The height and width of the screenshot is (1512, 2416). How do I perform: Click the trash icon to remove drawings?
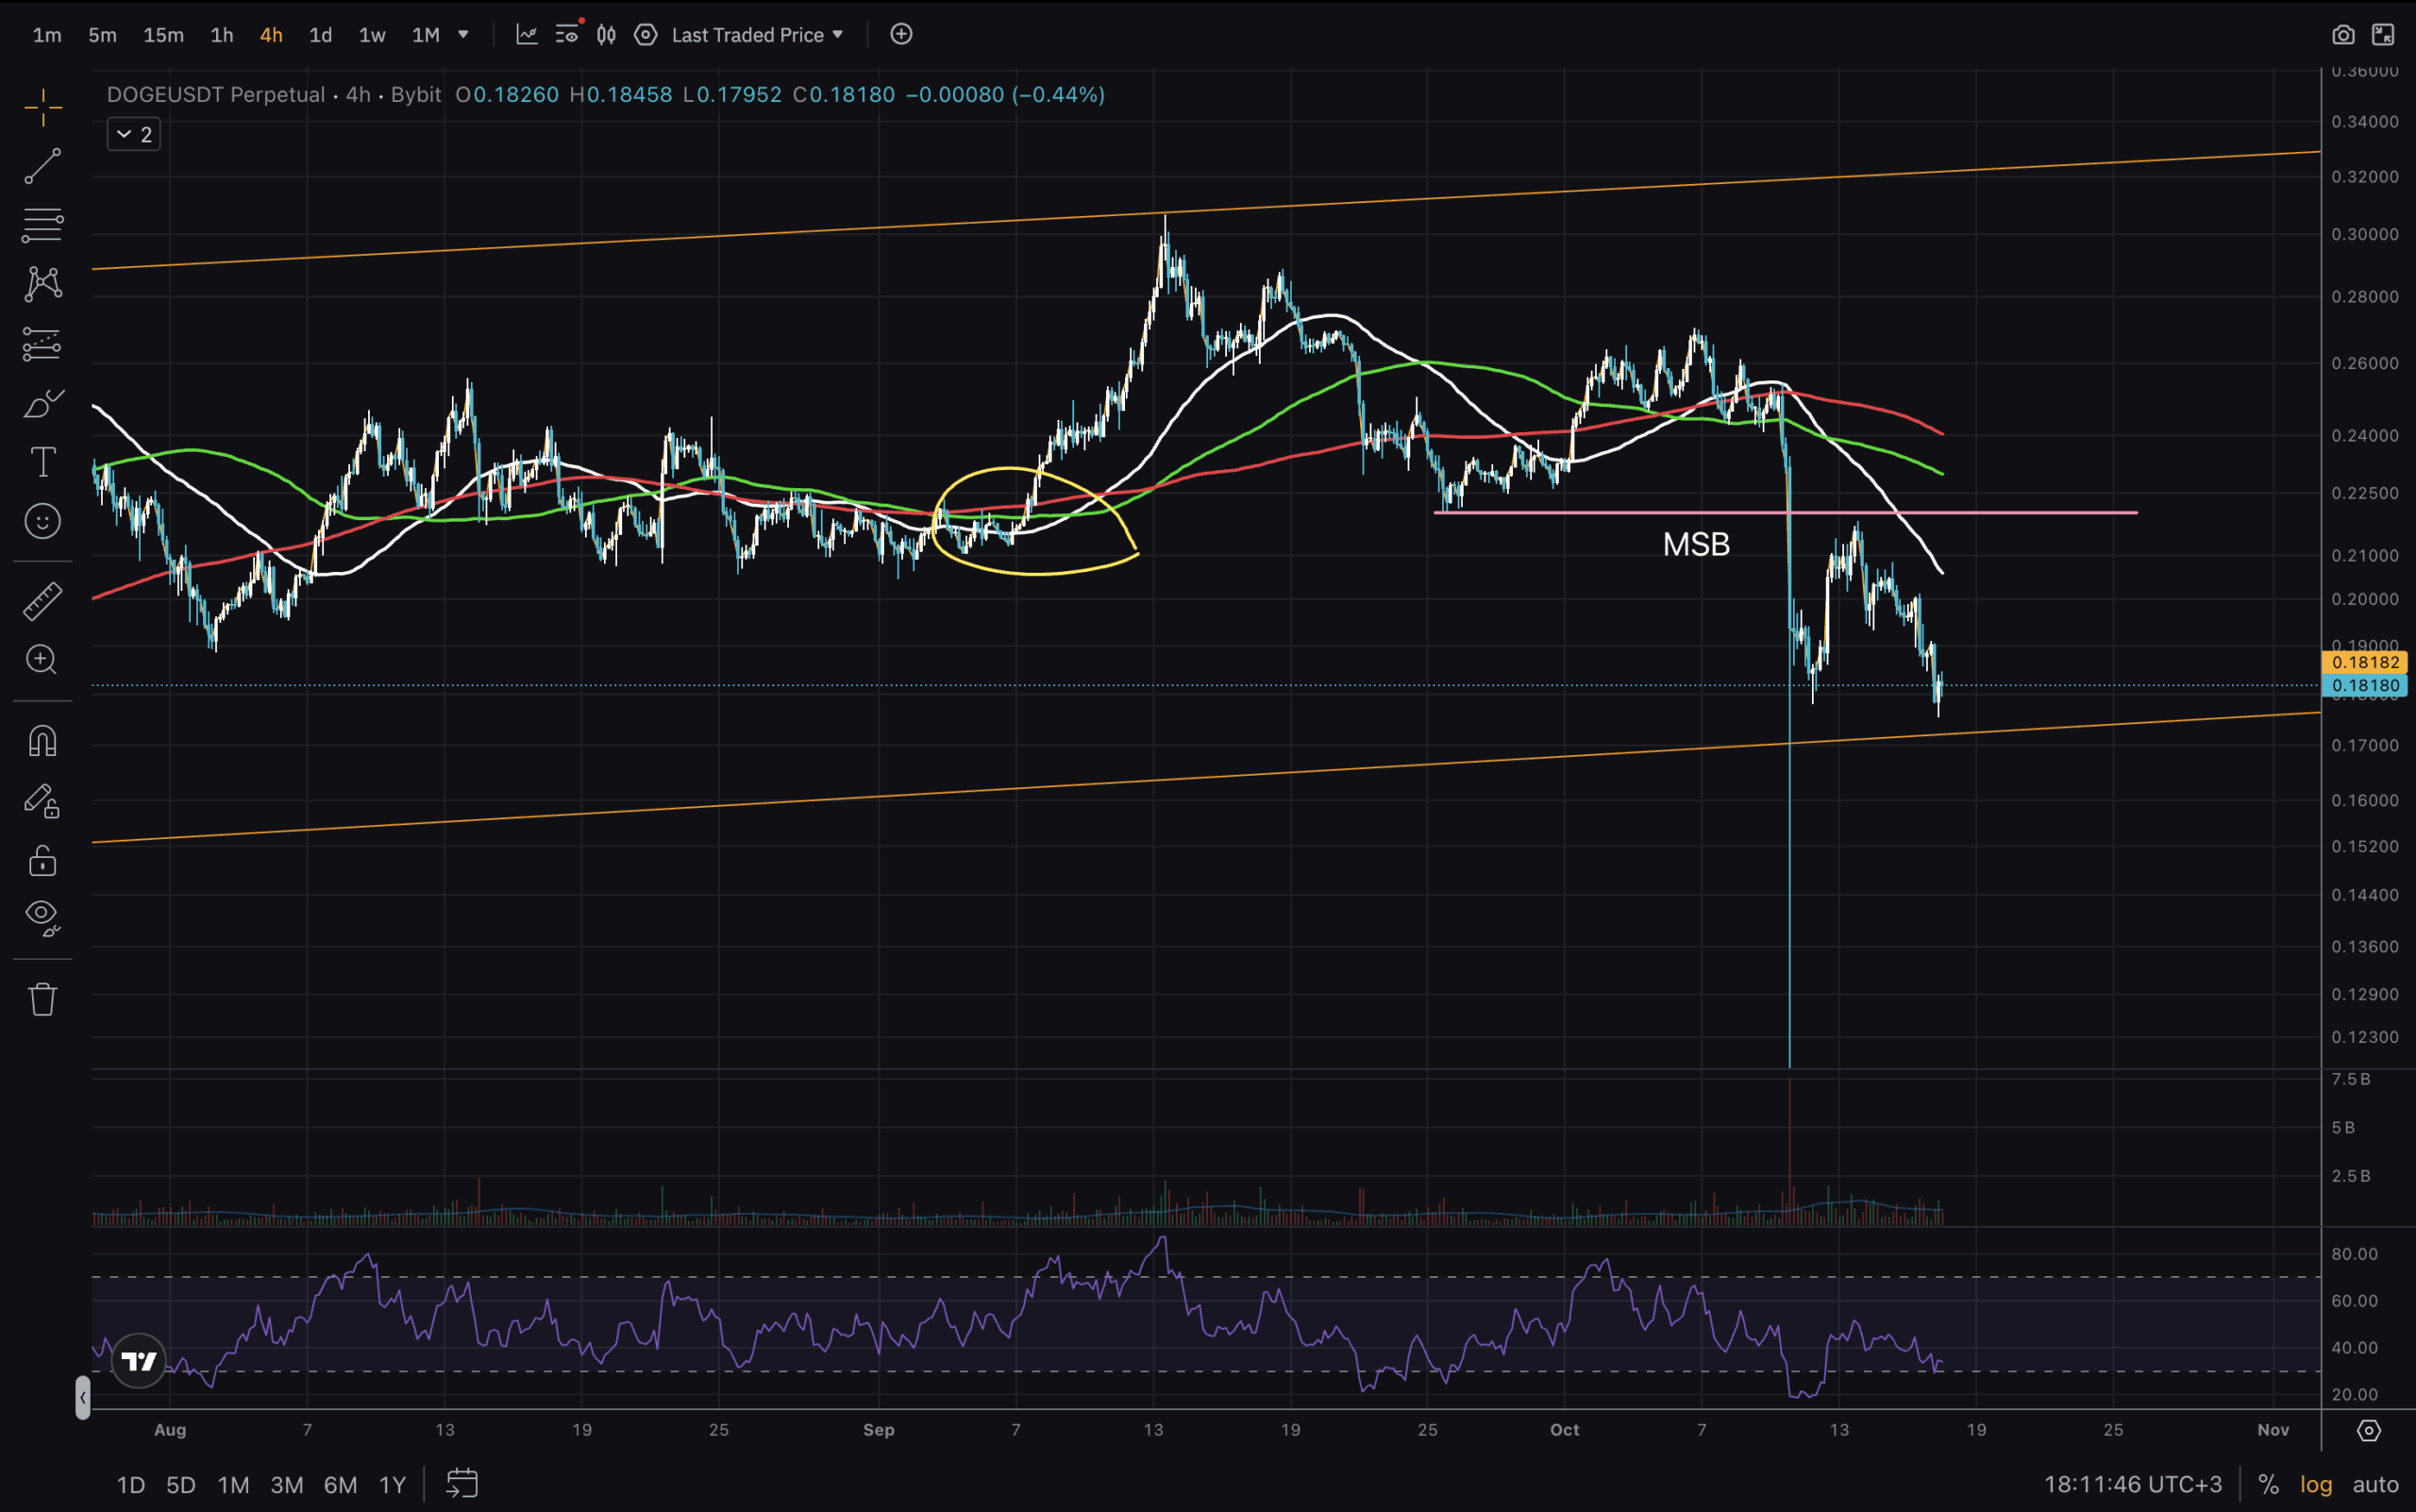click(x=42, y=998)
